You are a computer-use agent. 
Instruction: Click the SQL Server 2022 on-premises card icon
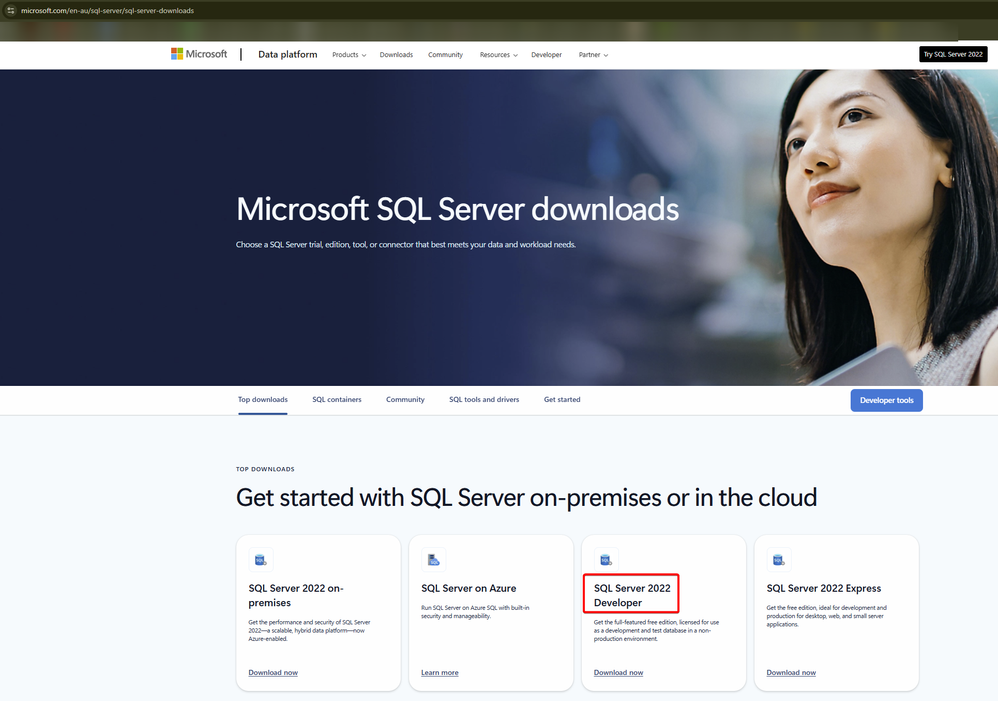260,560
